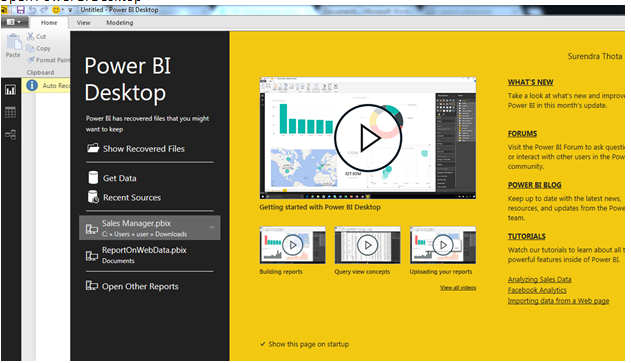Open the Customize Quick Access Toolbar dropdown
Screen dimensions: 631x363
click(x=70, y=10)
